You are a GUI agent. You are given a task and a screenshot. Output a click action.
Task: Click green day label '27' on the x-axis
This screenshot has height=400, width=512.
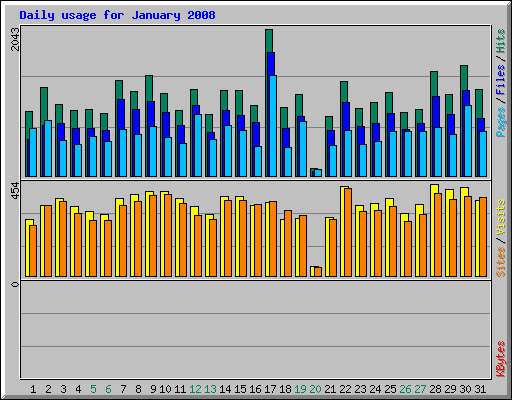click(x=420, y=389)
